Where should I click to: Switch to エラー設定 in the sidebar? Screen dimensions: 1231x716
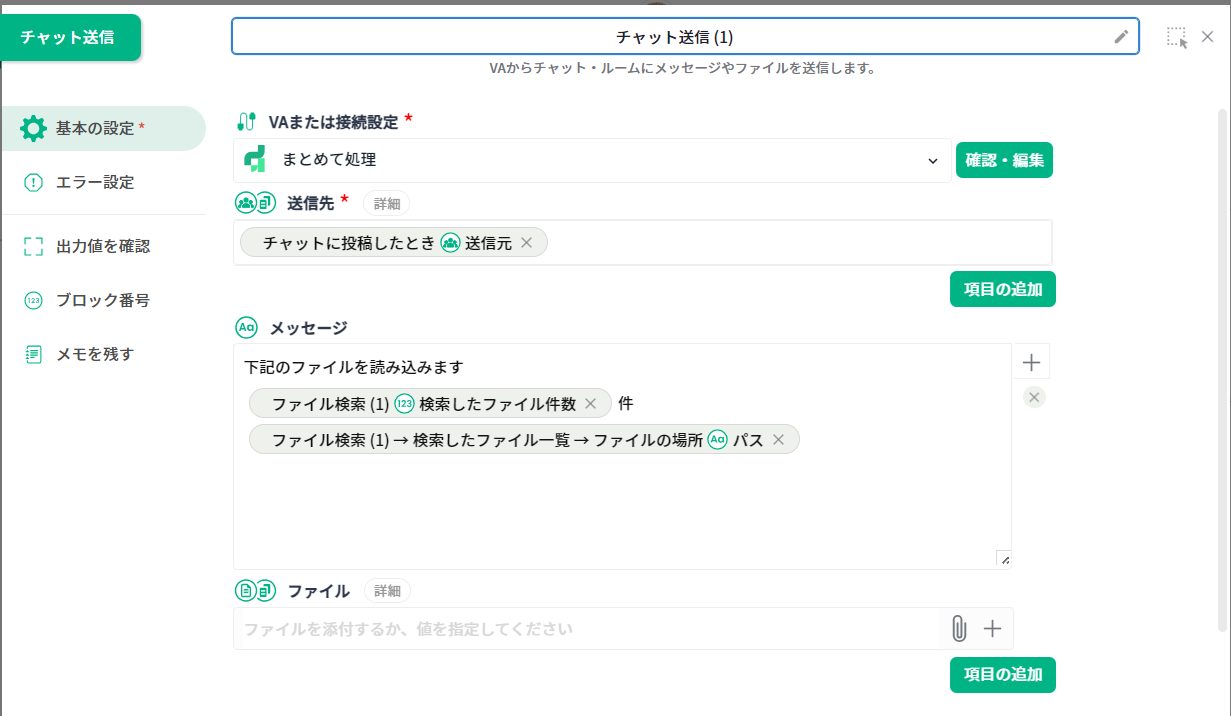point(95,182)
